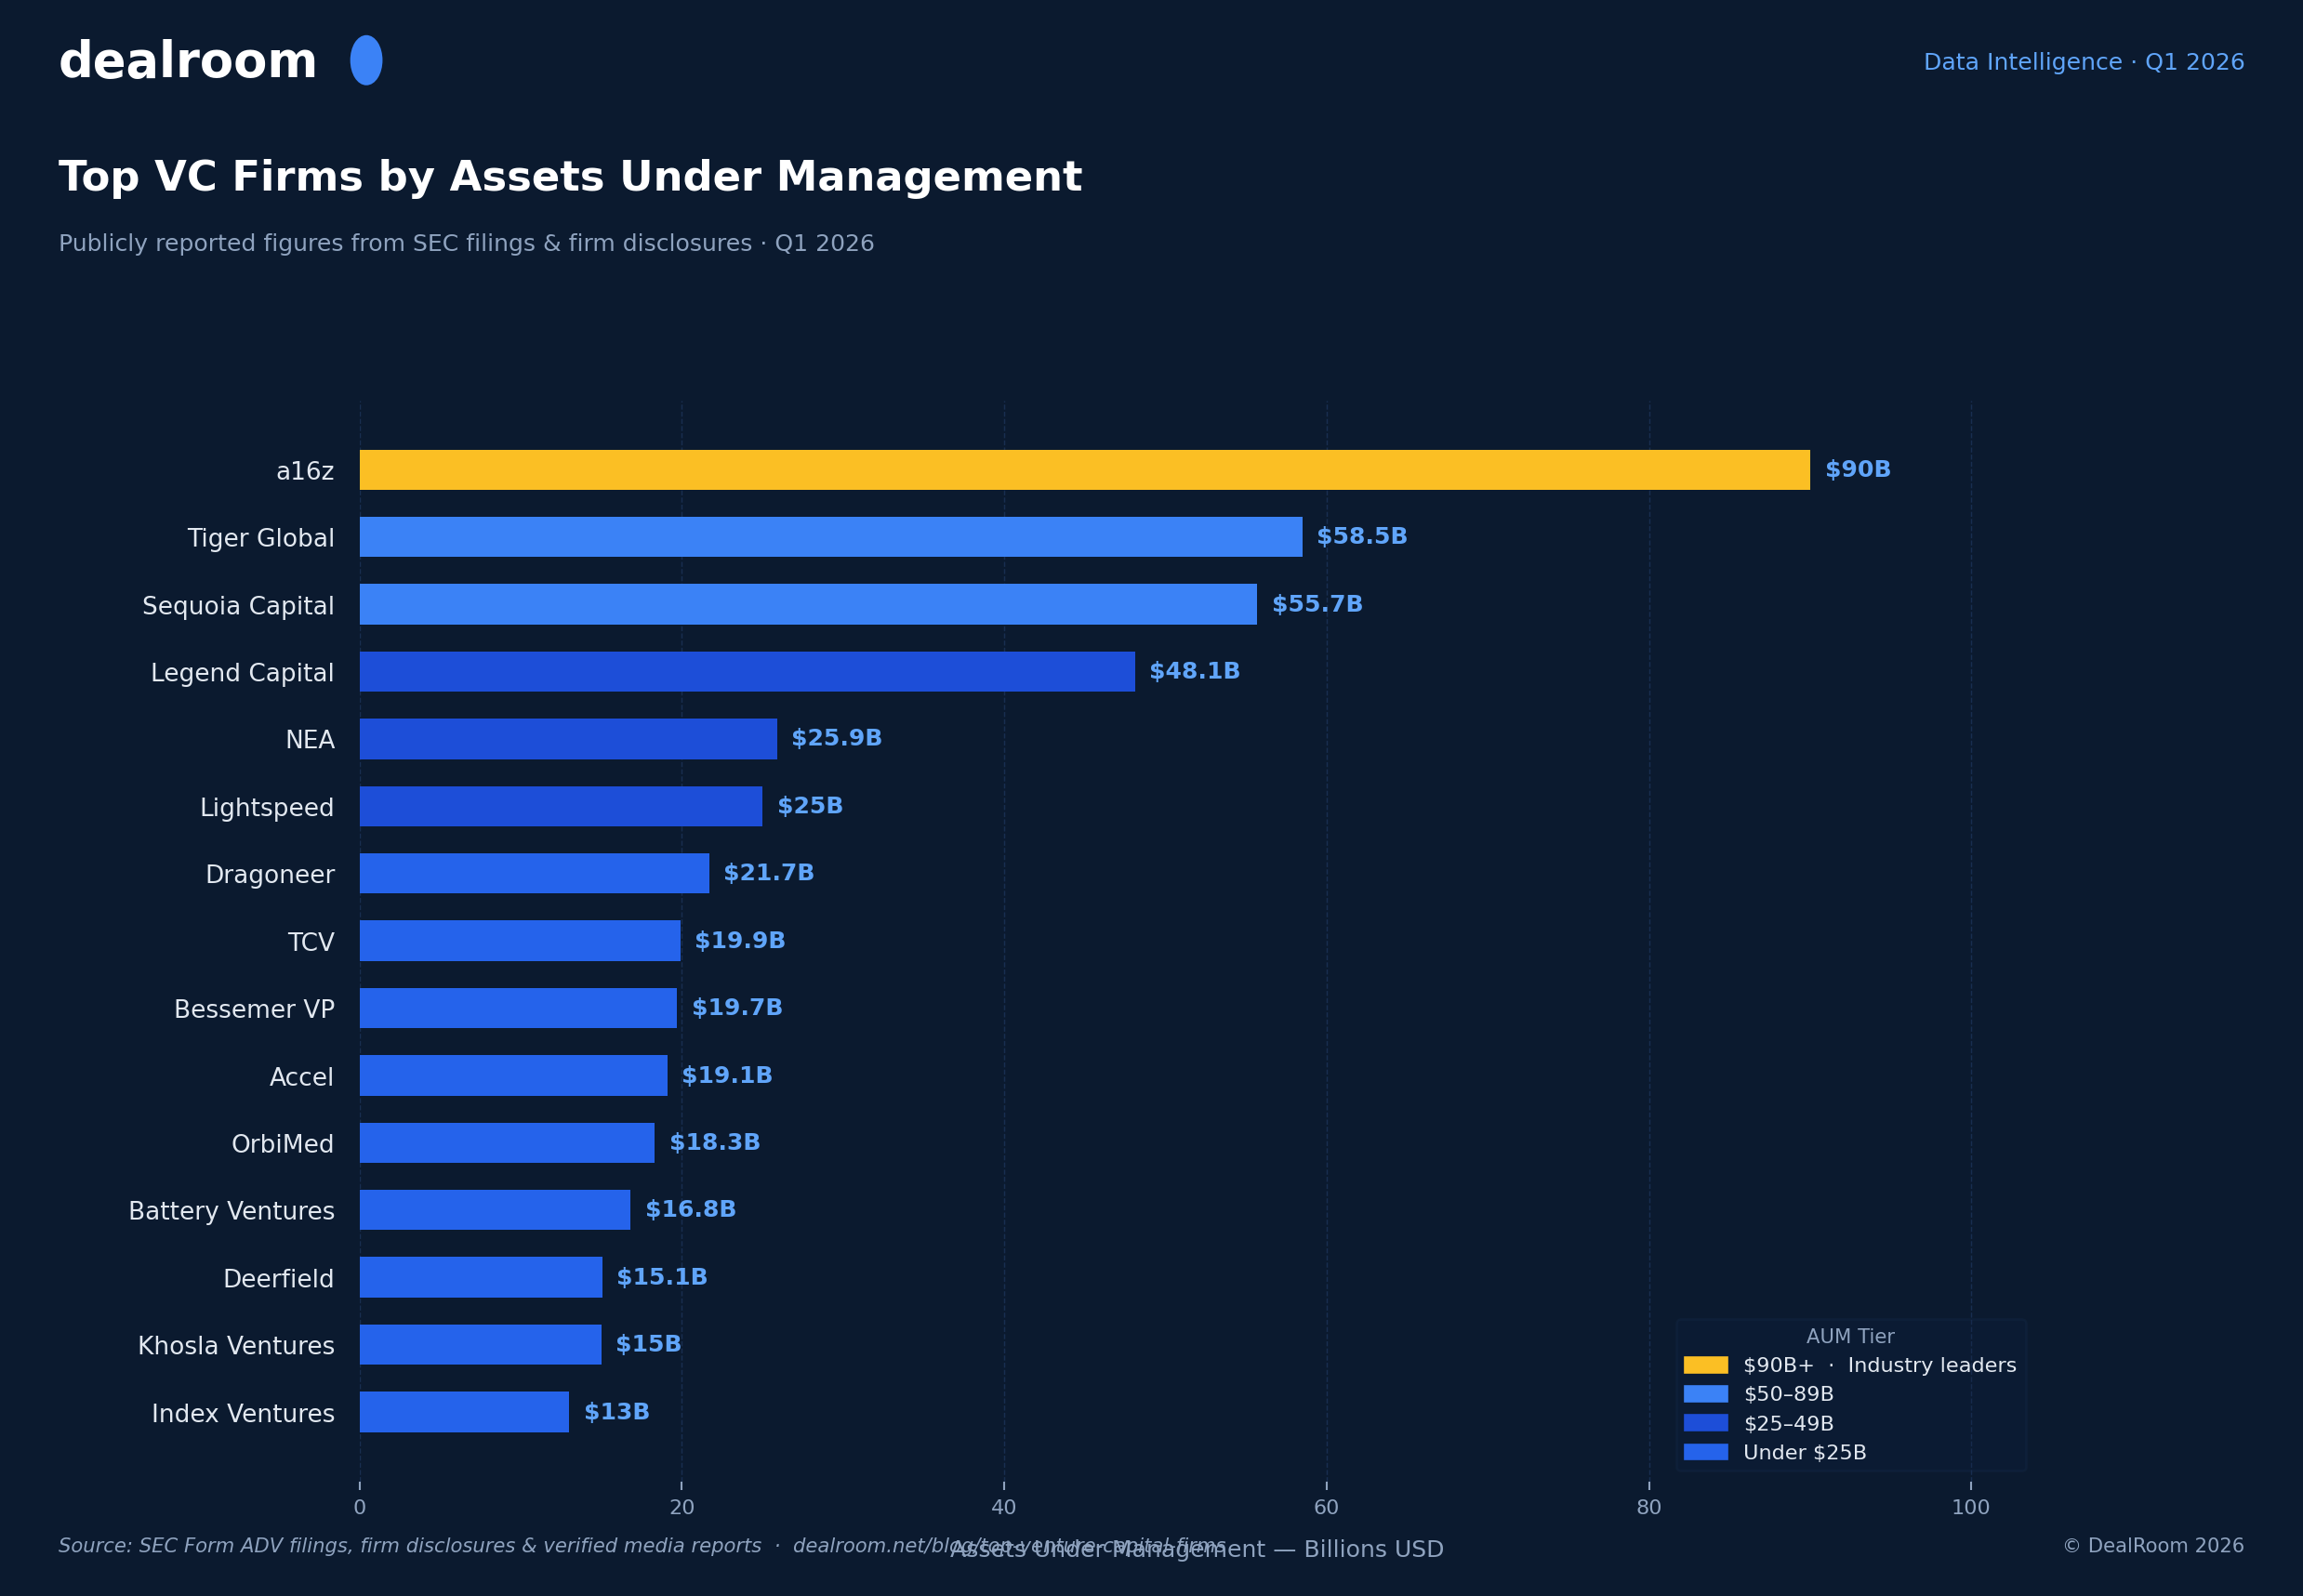
Task: Click the Index Ventures bar
Action: click(x=464, y=1412)
